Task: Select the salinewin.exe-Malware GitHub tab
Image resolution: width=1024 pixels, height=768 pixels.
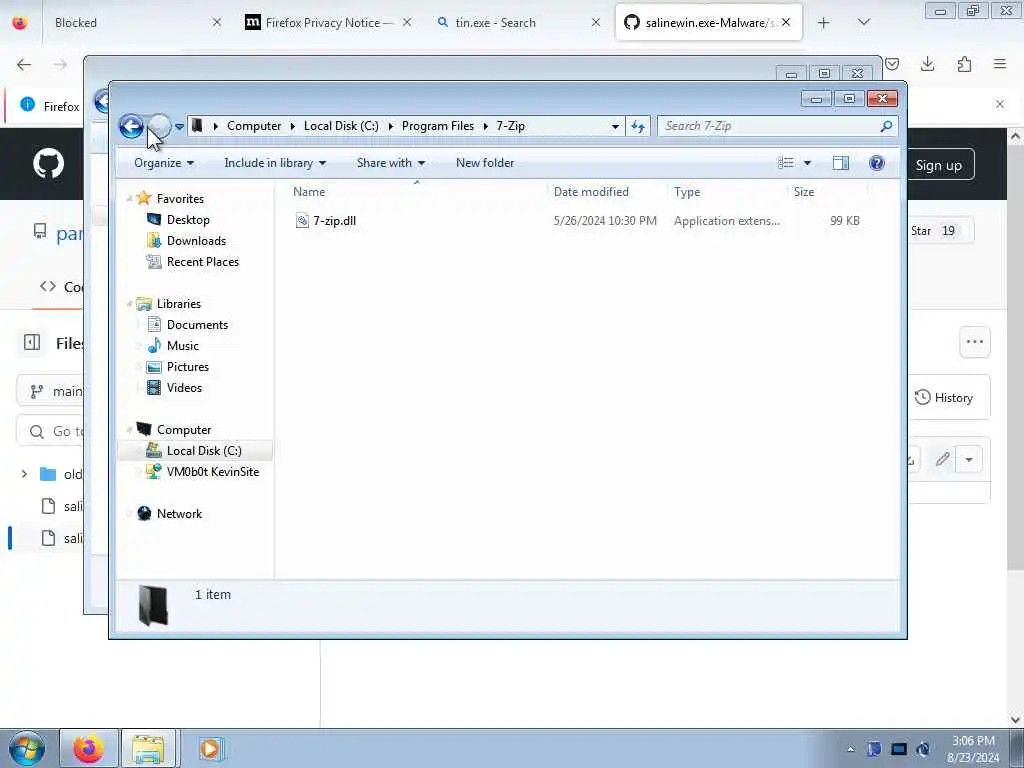Action: [709, 23]
